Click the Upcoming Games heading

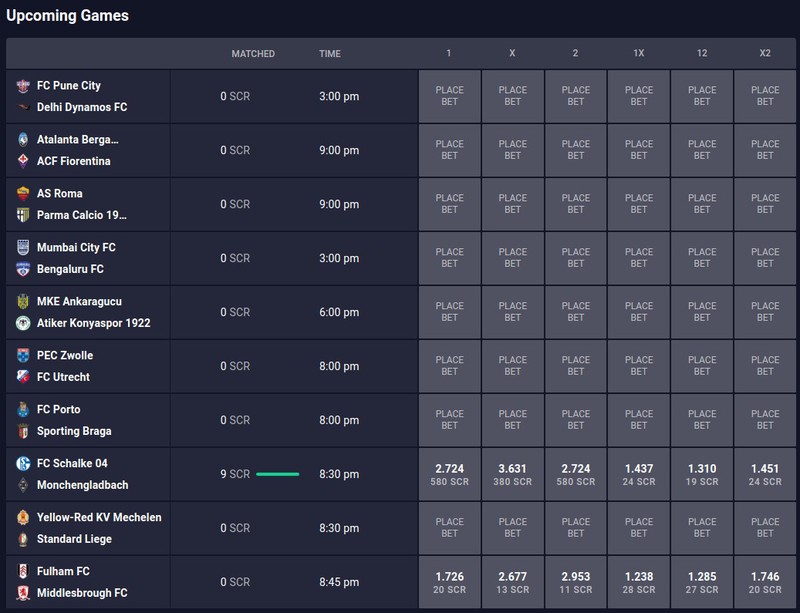67,16
